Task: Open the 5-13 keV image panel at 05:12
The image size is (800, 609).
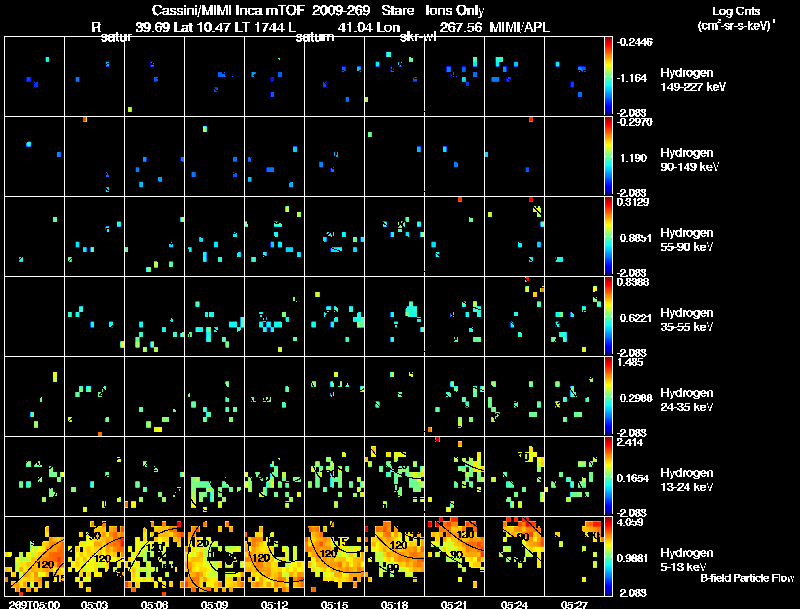Action: tap(274, 556)
